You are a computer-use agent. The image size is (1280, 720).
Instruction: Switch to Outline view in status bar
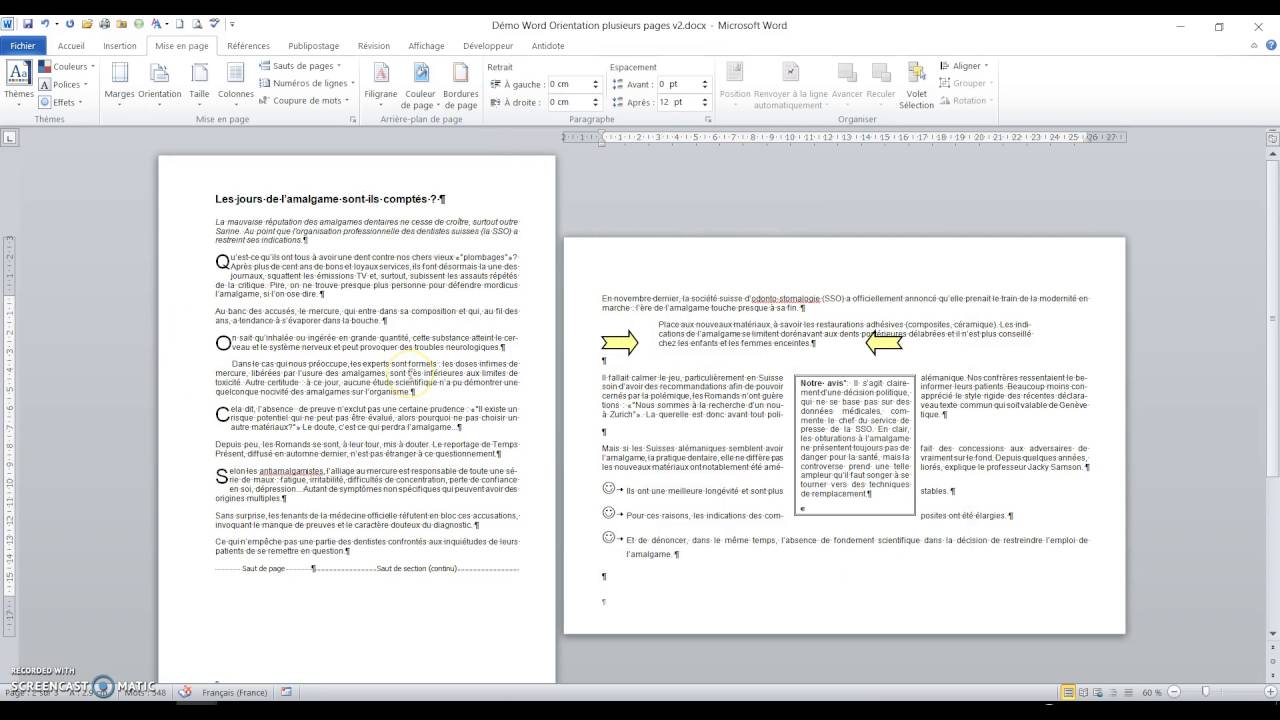click(1113, 692)
